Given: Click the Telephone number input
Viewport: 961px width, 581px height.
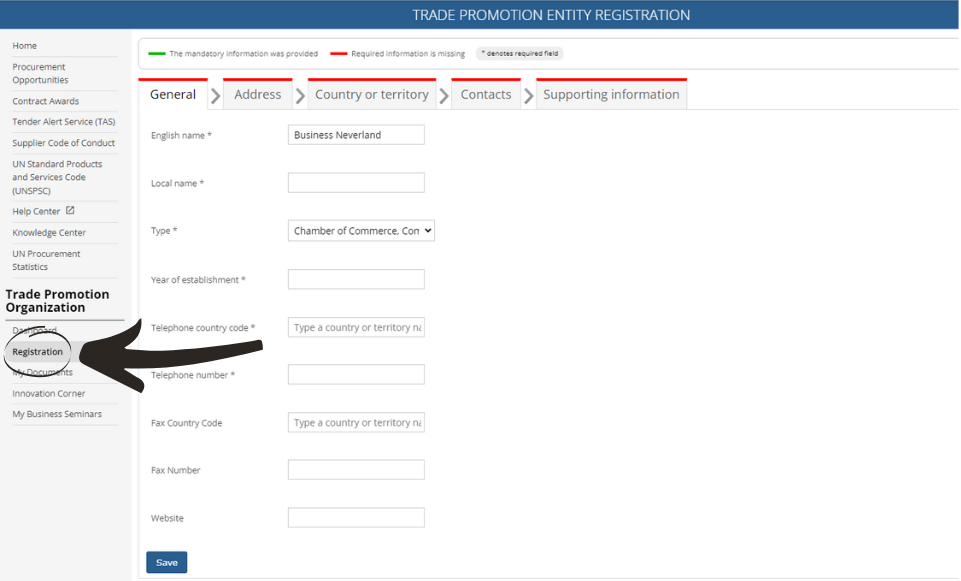Looking at the screenshot, I should click(x=356, y=374).
